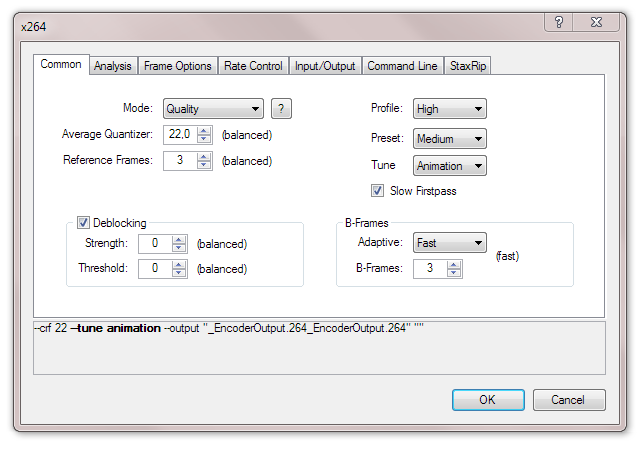Open the Command Line tab
This screenshot has width=644, height=450.
(x=402, y=66)
